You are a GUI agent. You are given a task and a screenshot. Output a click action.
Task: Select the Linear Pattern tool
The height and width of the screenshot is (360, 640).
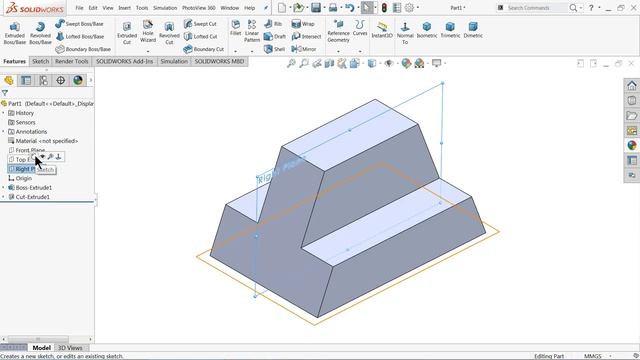click(252, 31)
